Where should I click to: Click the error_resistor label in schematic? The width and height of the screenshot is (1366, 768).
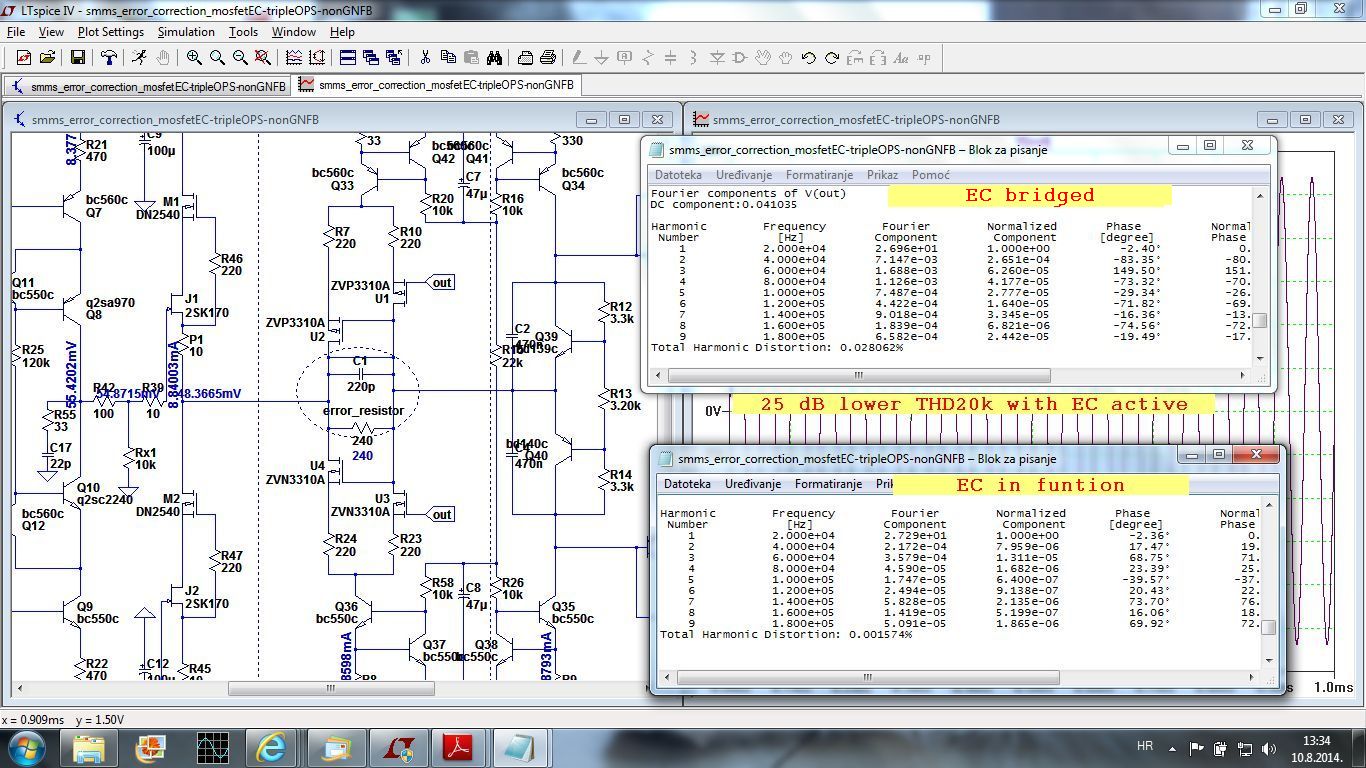(x=363, y=411)
